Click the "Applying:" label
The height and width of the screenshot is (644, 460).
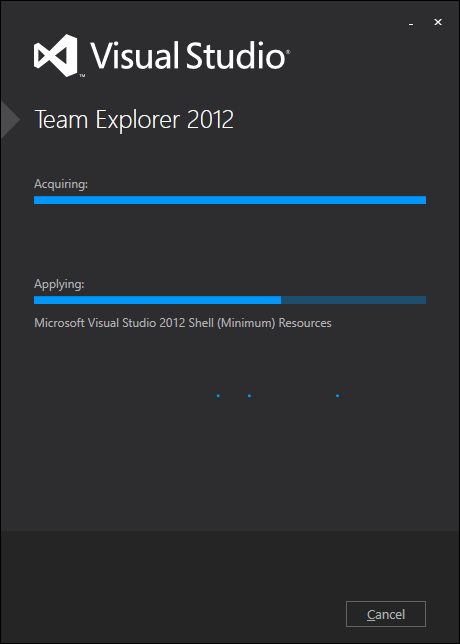point(59,284)
